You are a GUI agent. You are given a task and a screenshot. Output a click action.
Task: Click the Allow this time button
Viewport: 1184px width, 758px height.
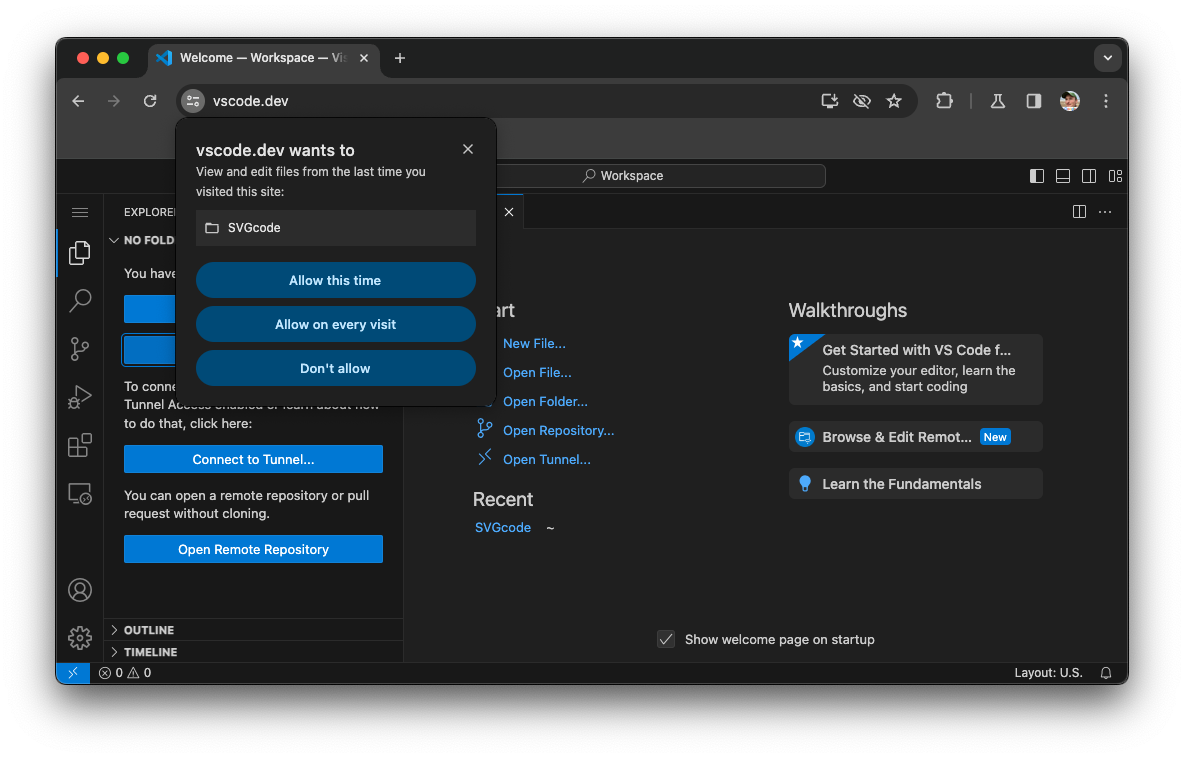click(335, 280)
